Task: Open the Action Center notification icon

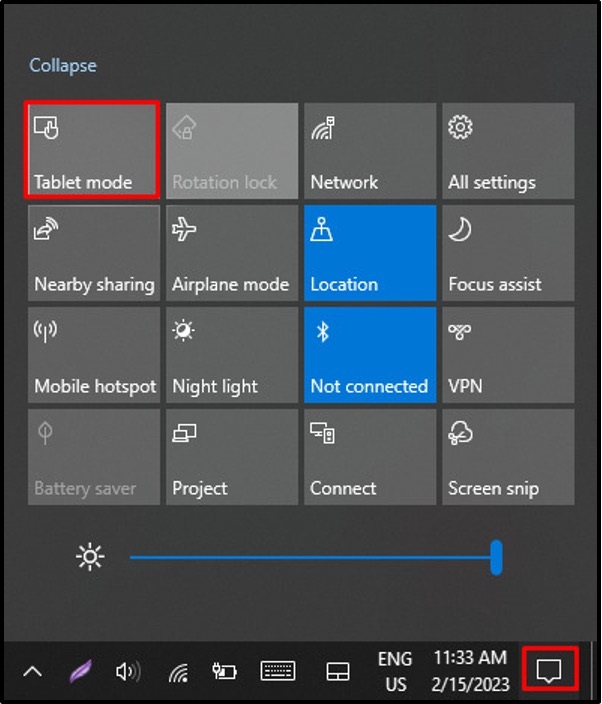Action: click(x=549, y=670)
